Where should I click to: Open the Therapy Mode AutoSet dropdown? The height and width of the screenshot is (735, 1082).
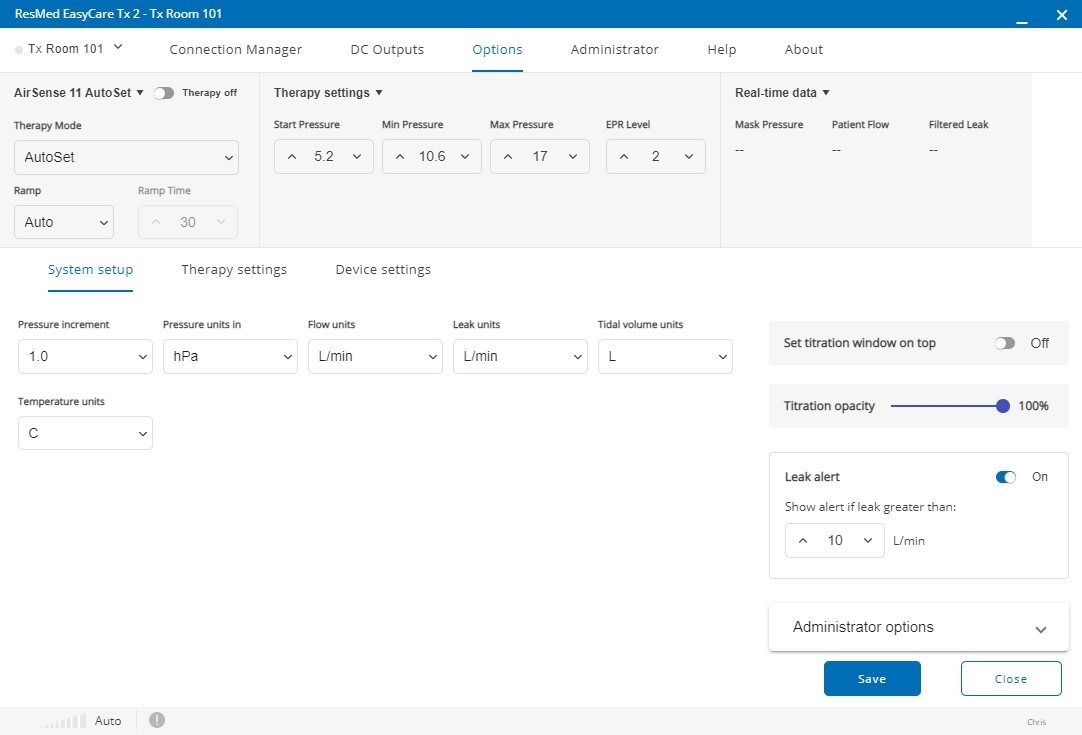tap(126, 157)
